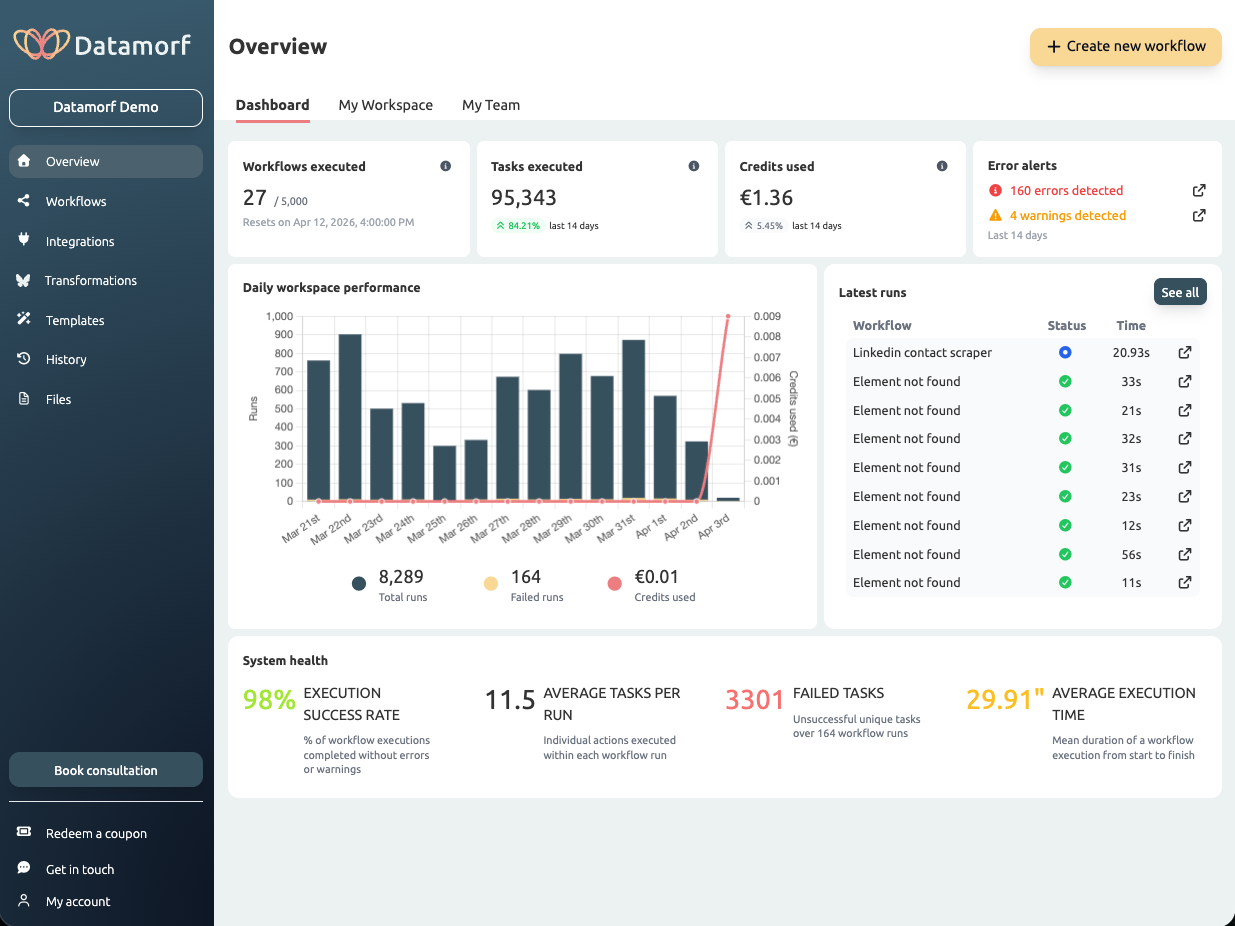Image resolution: width=1235 pixels, height=926 pixels.
Task: Click the Overview home icon in sidebar
Action: (x=24, y=161)
